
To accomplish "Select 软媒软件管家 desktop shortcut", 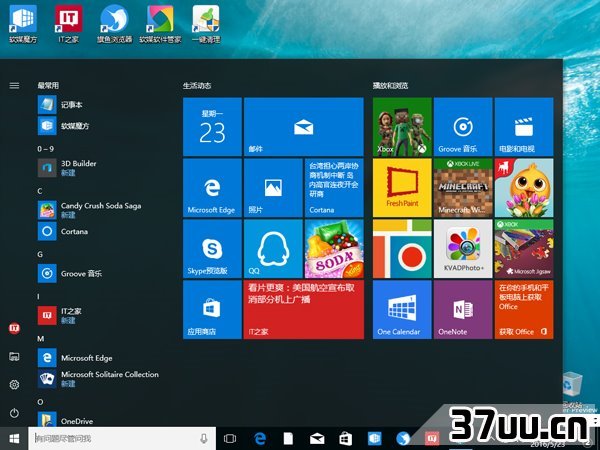I will tap(160, 24).
